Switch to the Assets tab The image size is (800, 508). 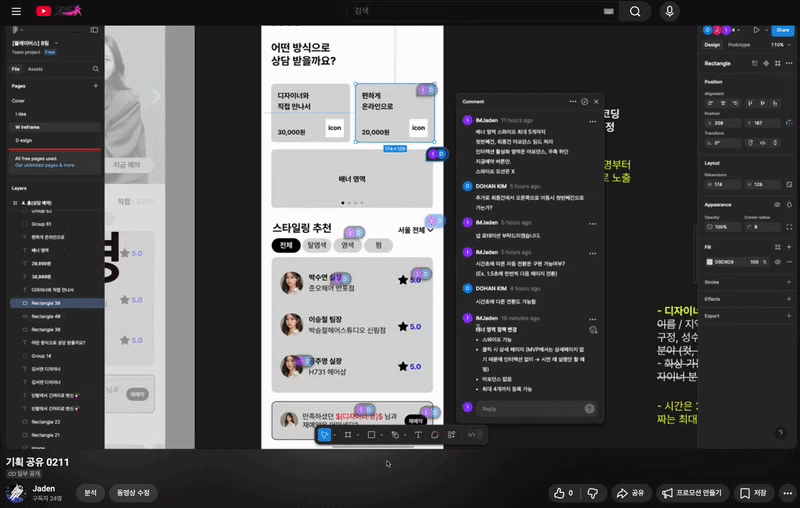(35, 69)
